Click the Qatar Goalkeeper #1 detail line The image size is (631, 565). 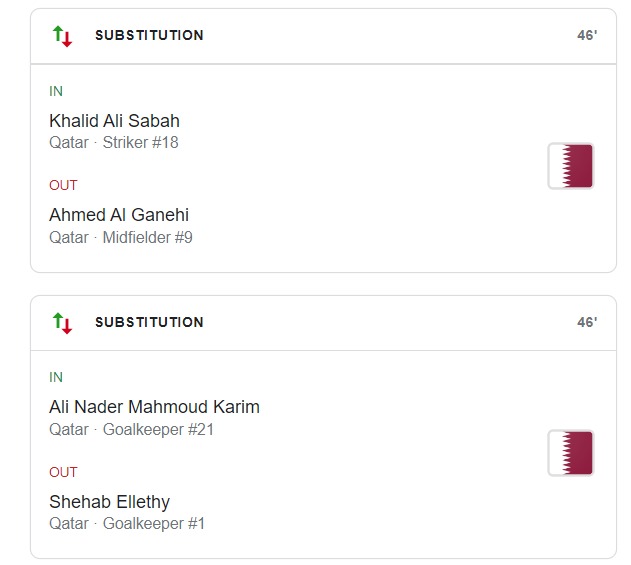127,524
